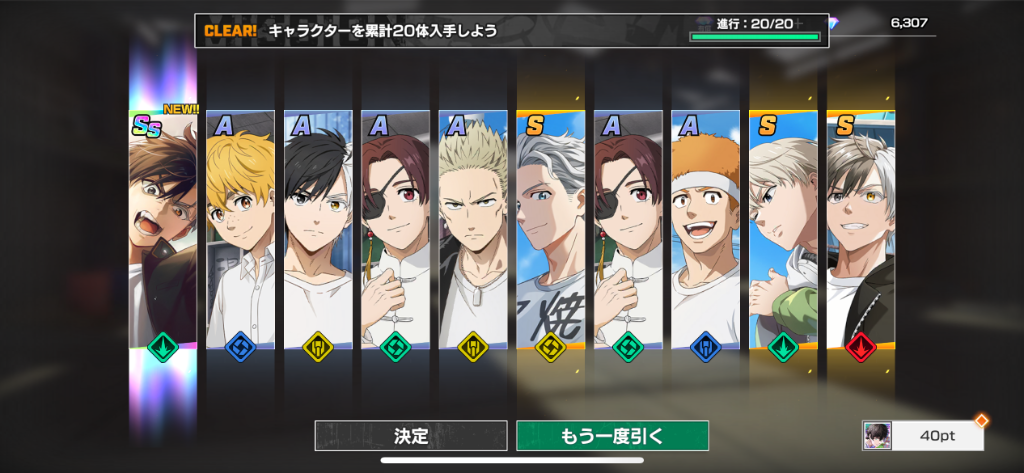Select the NEW SS character card

click(x=163, y=229)
